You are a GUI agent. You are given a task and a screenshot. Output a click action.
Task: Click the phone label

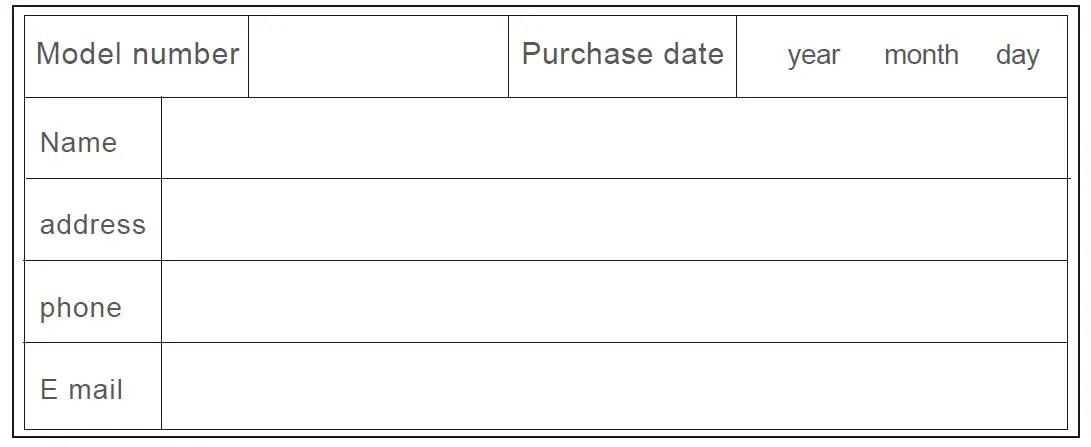tap(80, 308)
